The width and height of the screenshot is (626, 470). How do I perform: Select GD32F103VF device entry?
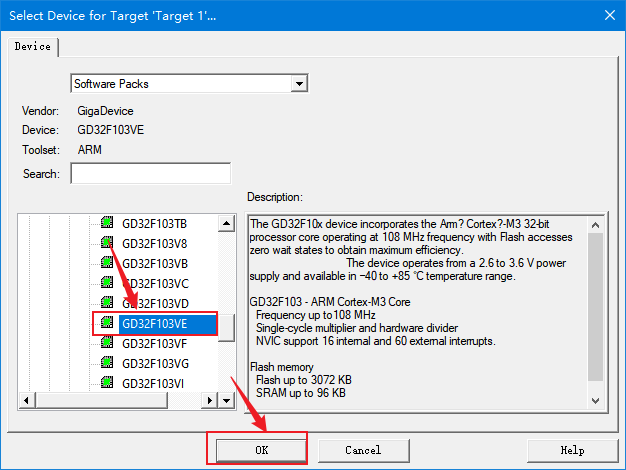click(x=155, y=343)
